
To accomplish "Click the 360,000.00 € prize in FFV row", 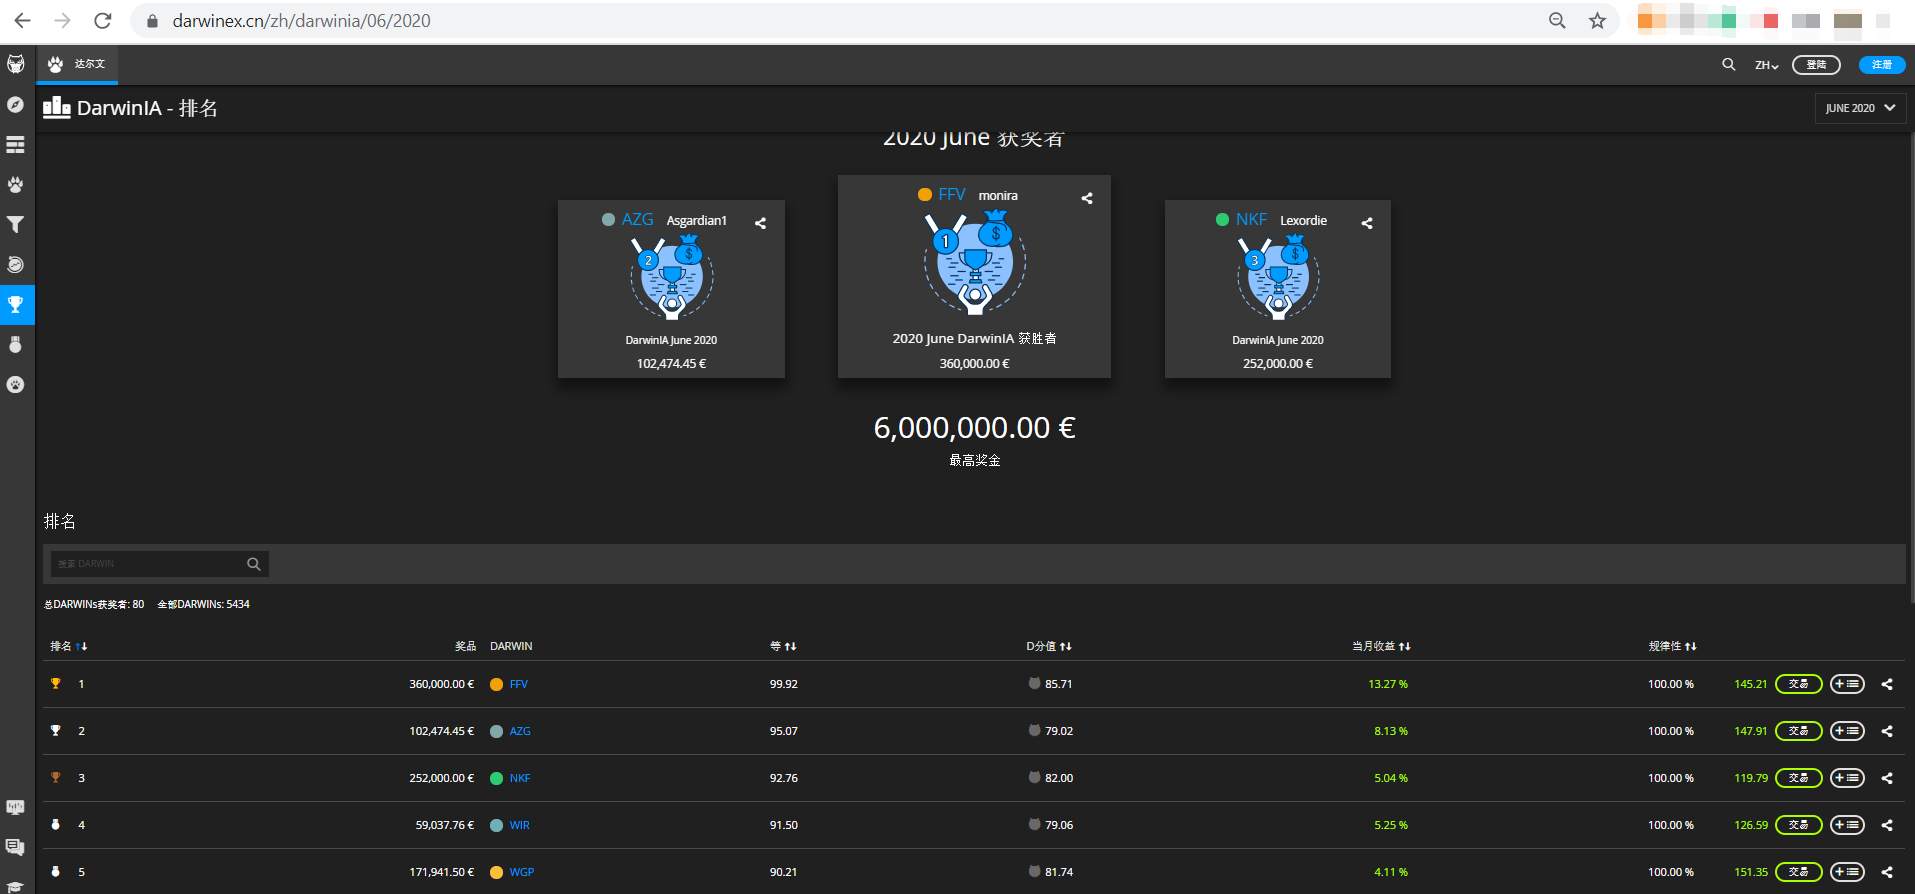I will click(441, 684).
